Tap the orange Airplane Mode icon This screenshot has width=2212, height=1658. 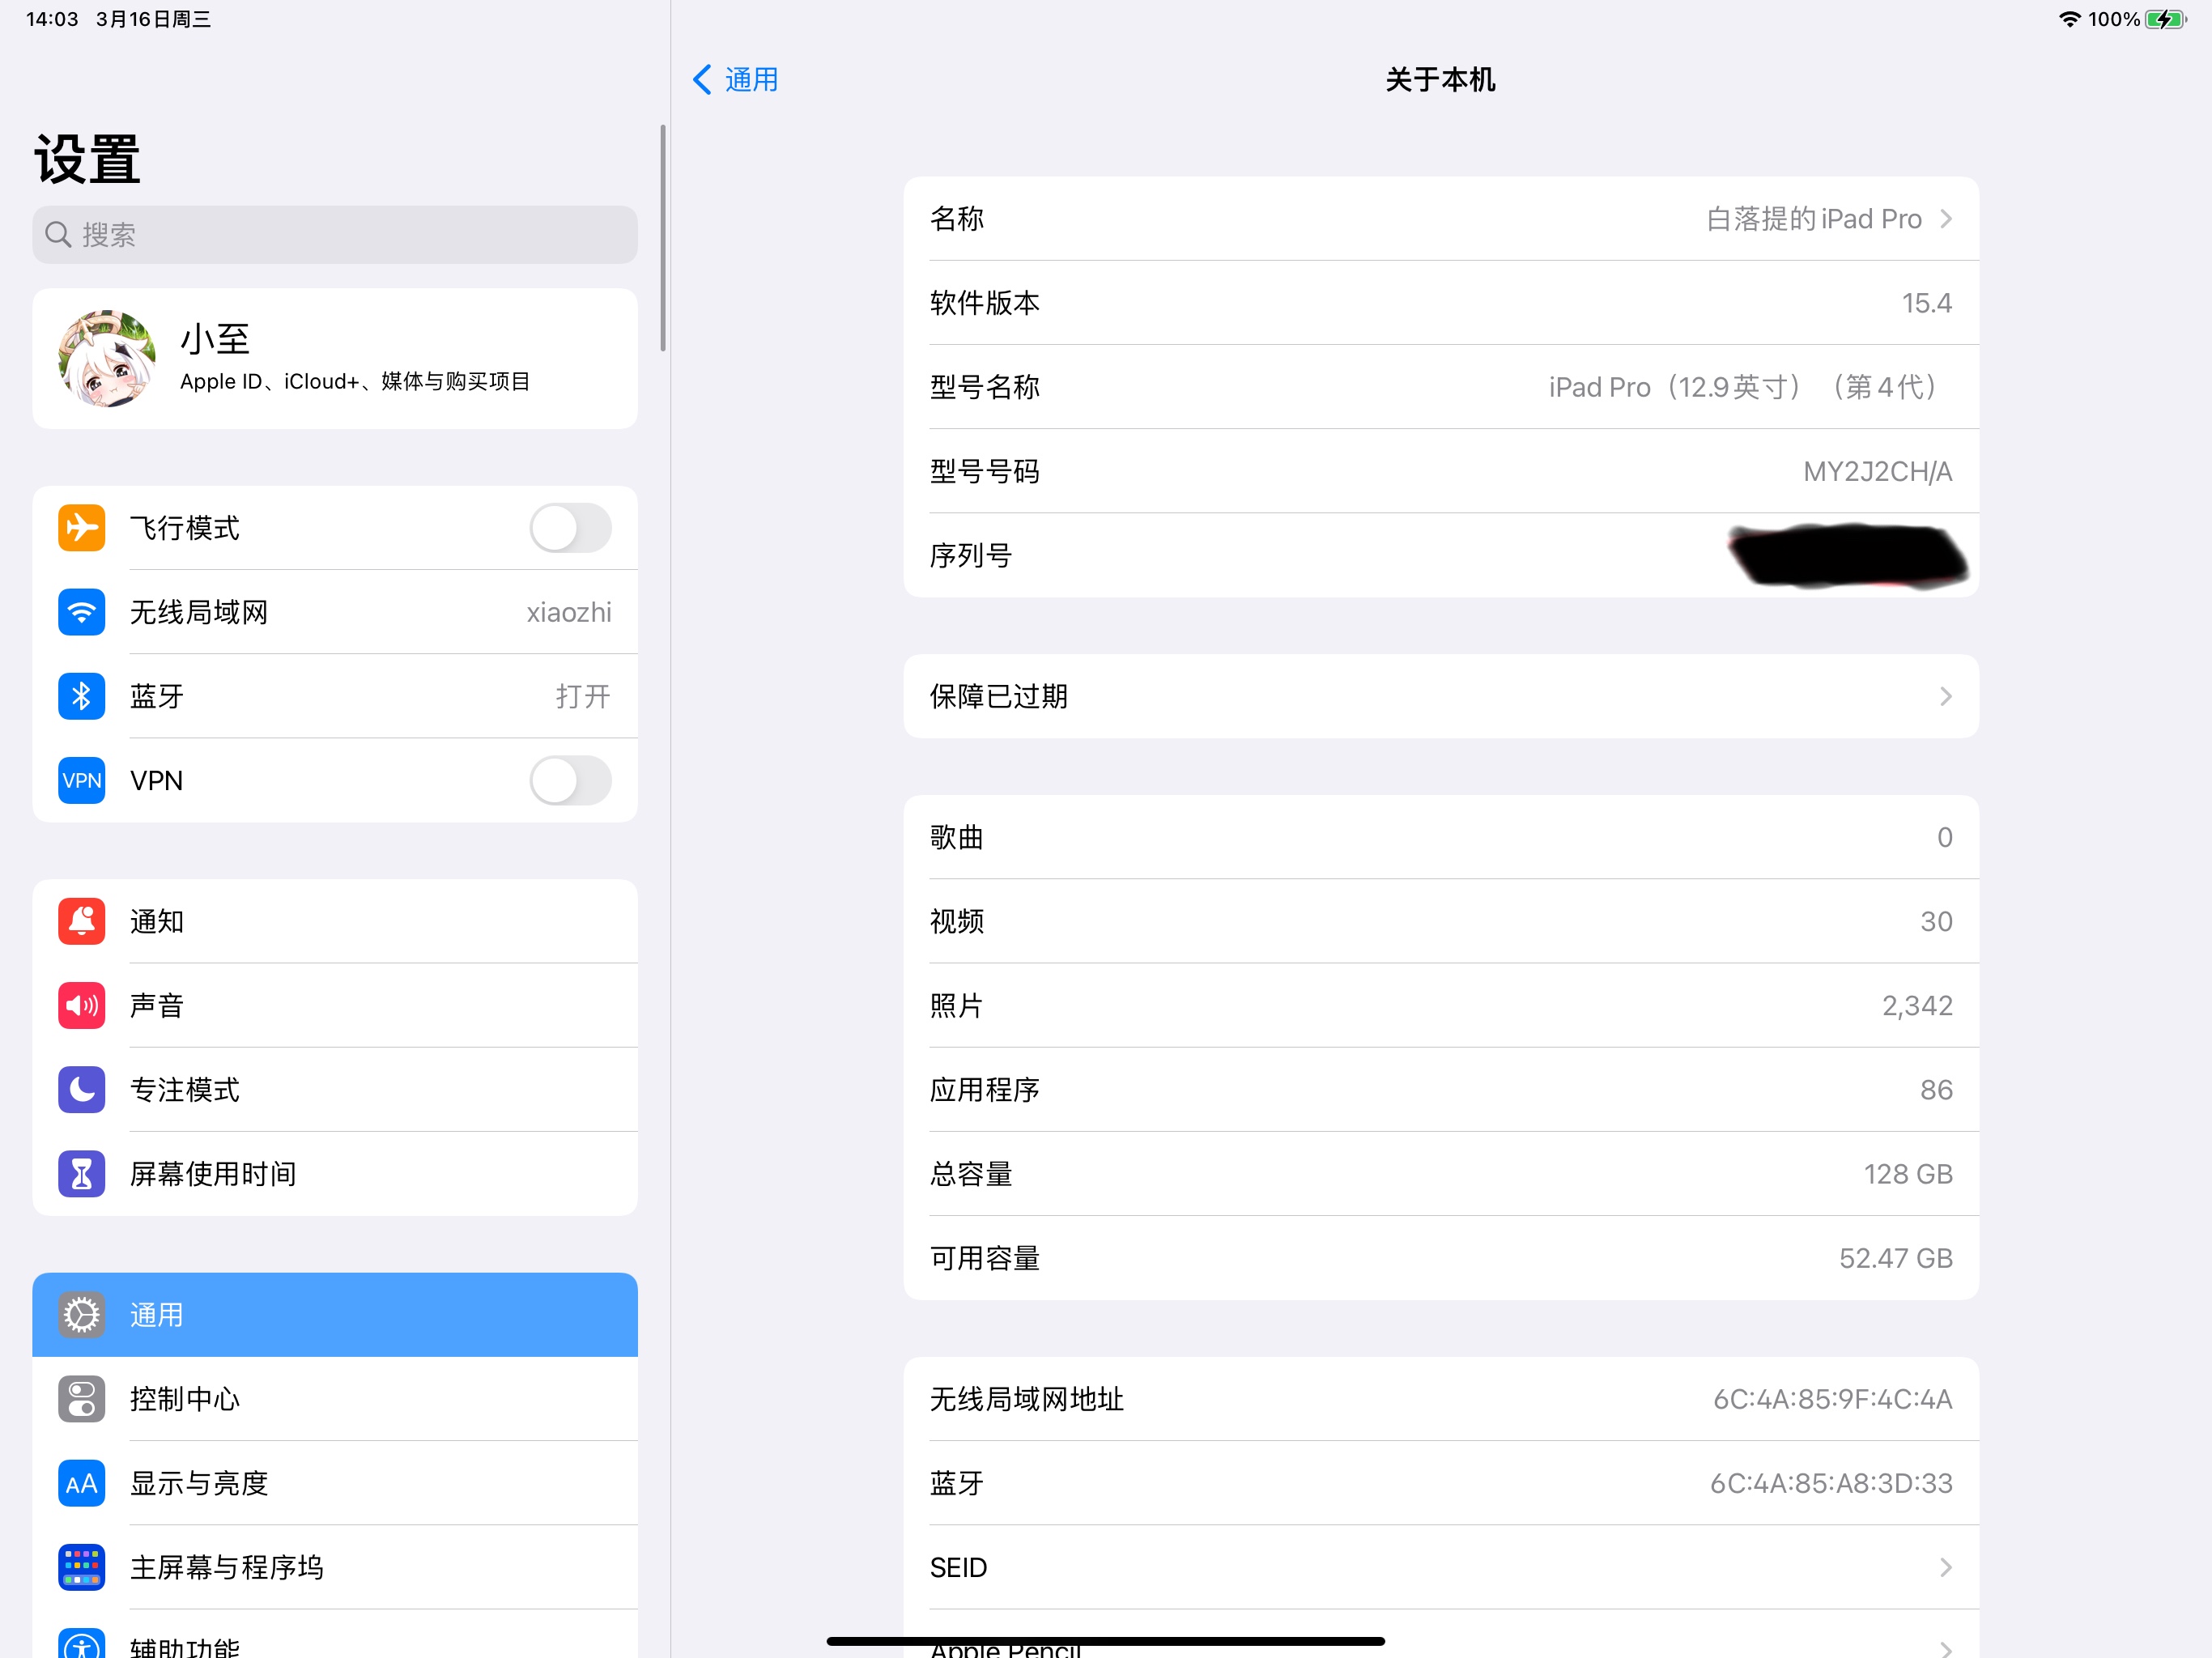81,528
